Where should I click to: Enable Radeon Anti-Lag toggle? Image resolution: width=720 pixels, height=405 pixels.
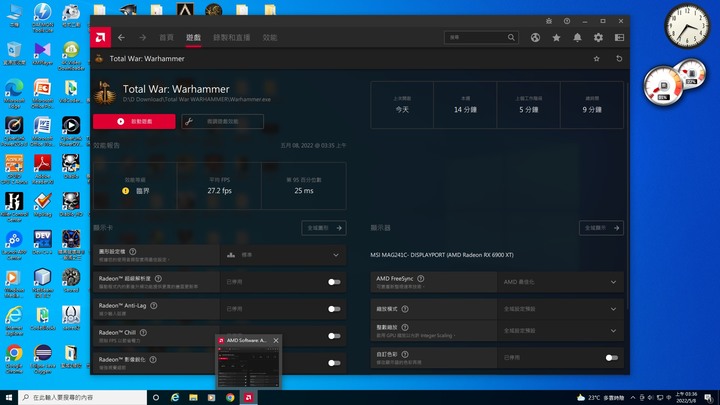click(334, 309)
